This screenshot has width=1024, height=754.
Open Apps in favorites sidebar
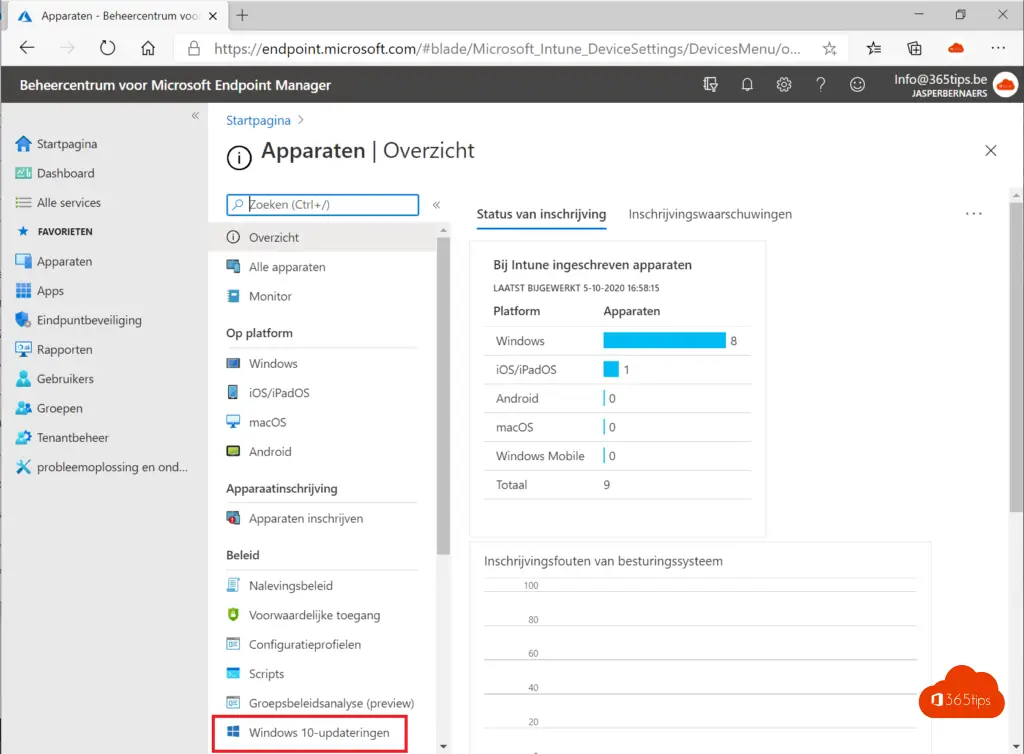pyautogui.click(x=50, y=291)
